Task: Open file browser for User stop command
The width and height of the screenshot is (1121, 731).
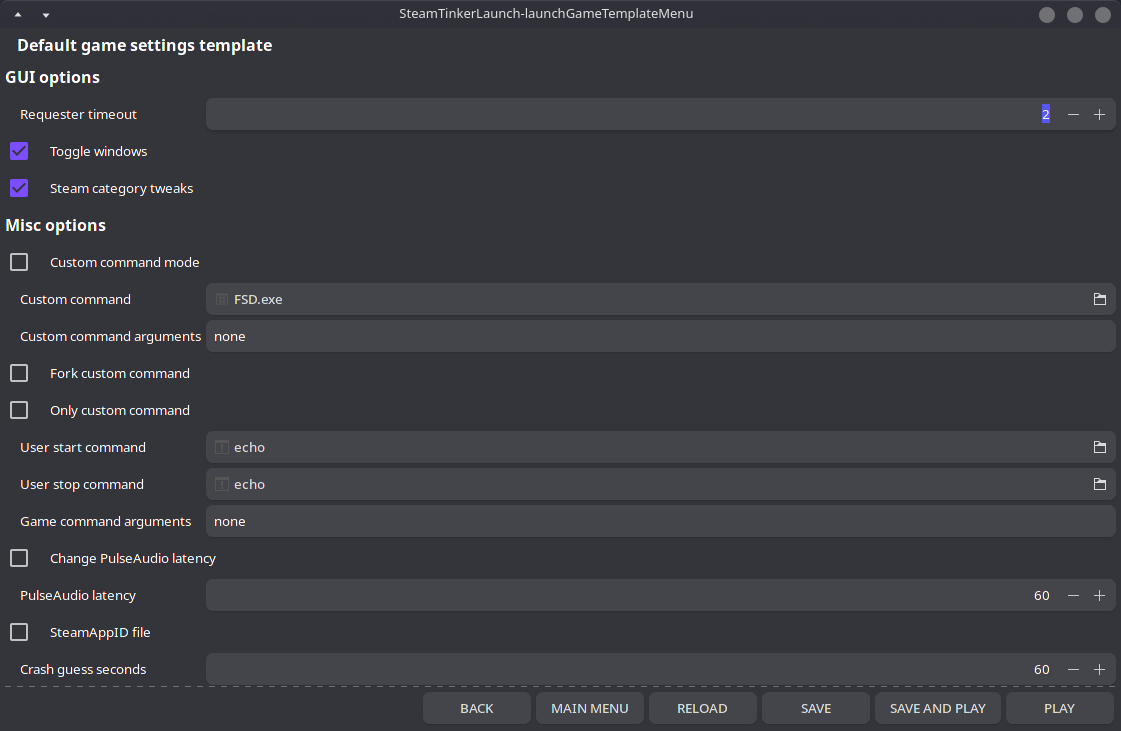Action: coord(1099,484)
